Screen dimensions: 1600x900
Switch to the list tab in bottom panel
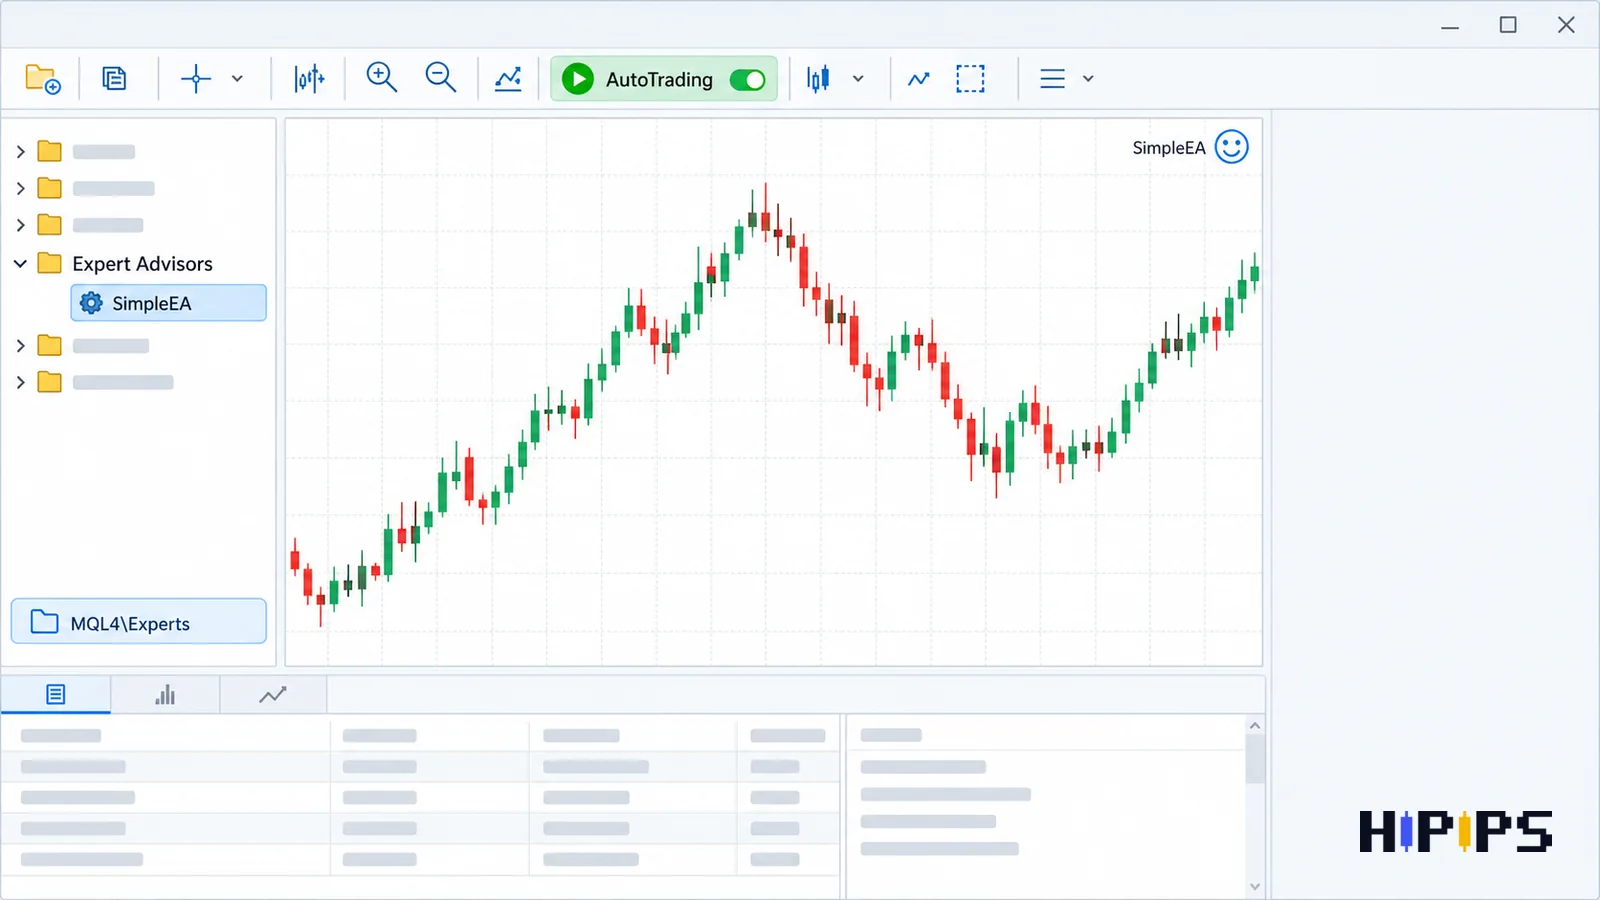click(56, 695)
